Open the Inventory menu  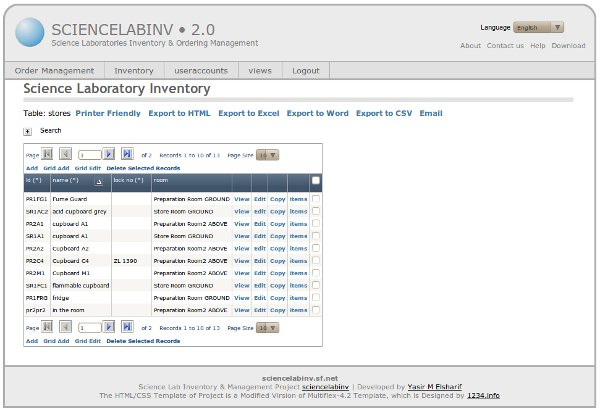click(x=134, y=71)
